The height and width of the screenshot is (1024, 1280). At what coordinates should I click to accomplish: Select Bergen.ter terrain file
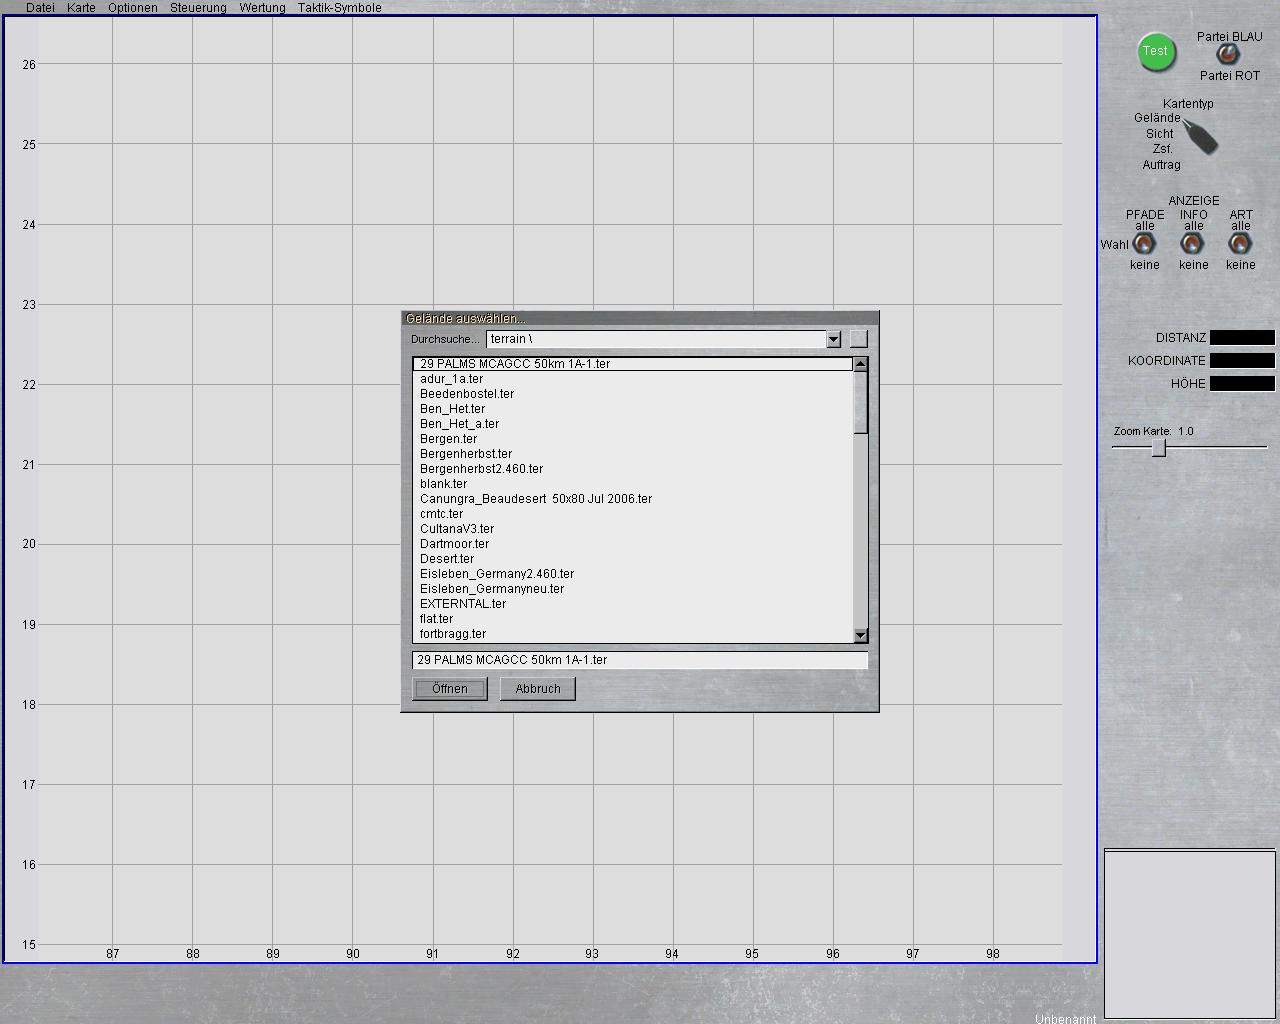click(x=448, y=439)
